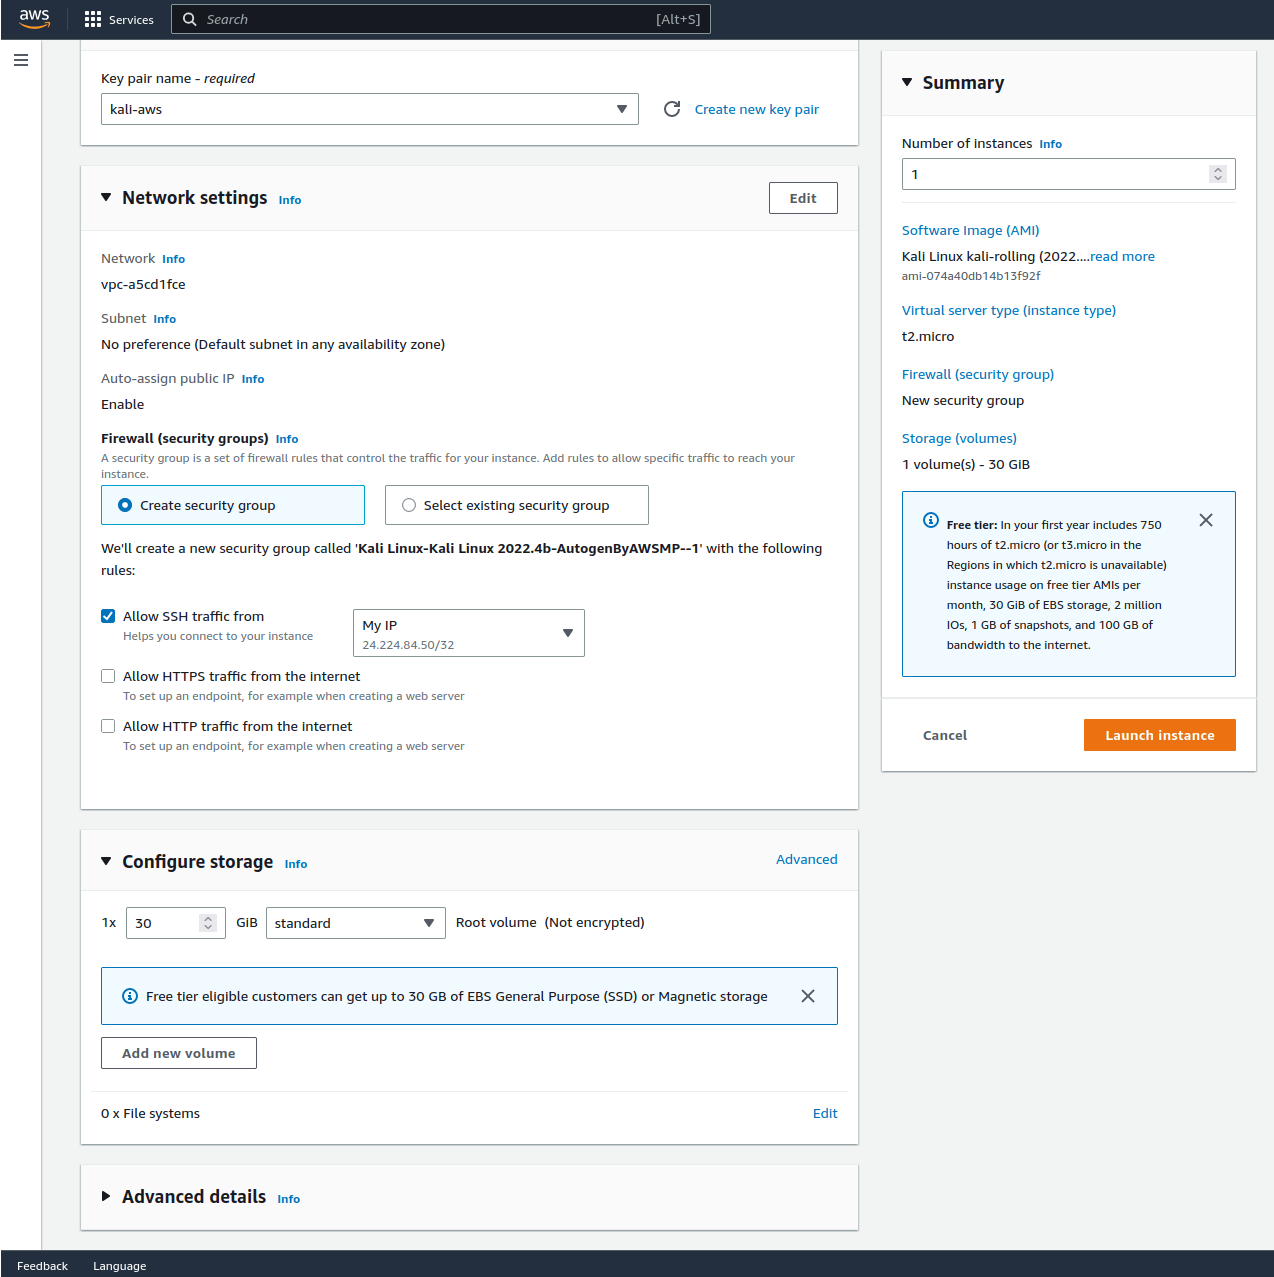Uncheck Allow SSH traffic from
This screenshot has height=1277, width=1274.
pos(108,616)
